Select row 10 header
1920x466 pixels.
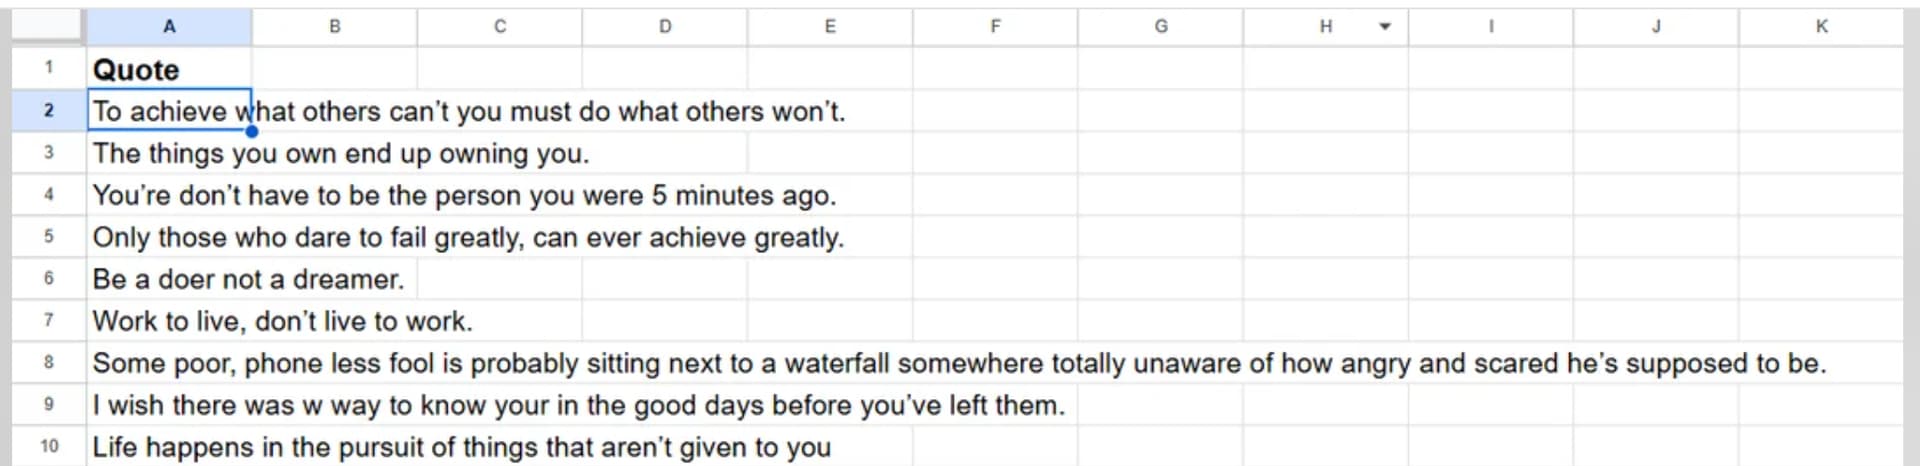(48, 446)
